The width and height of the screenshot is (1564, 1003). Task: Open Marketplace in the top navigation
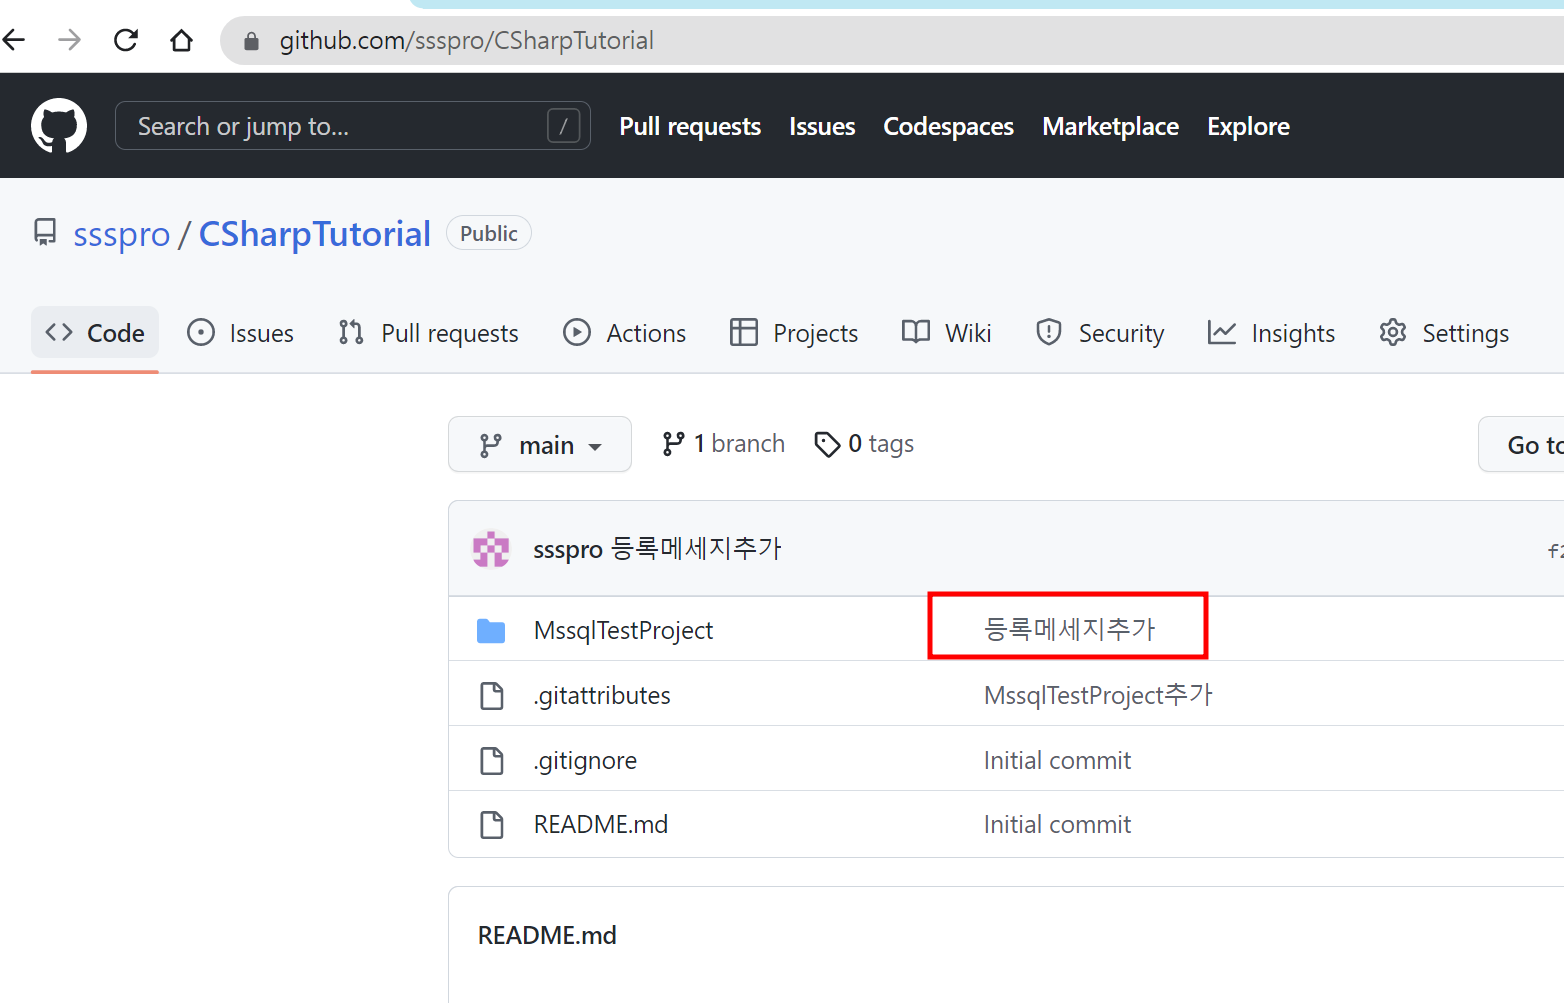(1110, 126)
